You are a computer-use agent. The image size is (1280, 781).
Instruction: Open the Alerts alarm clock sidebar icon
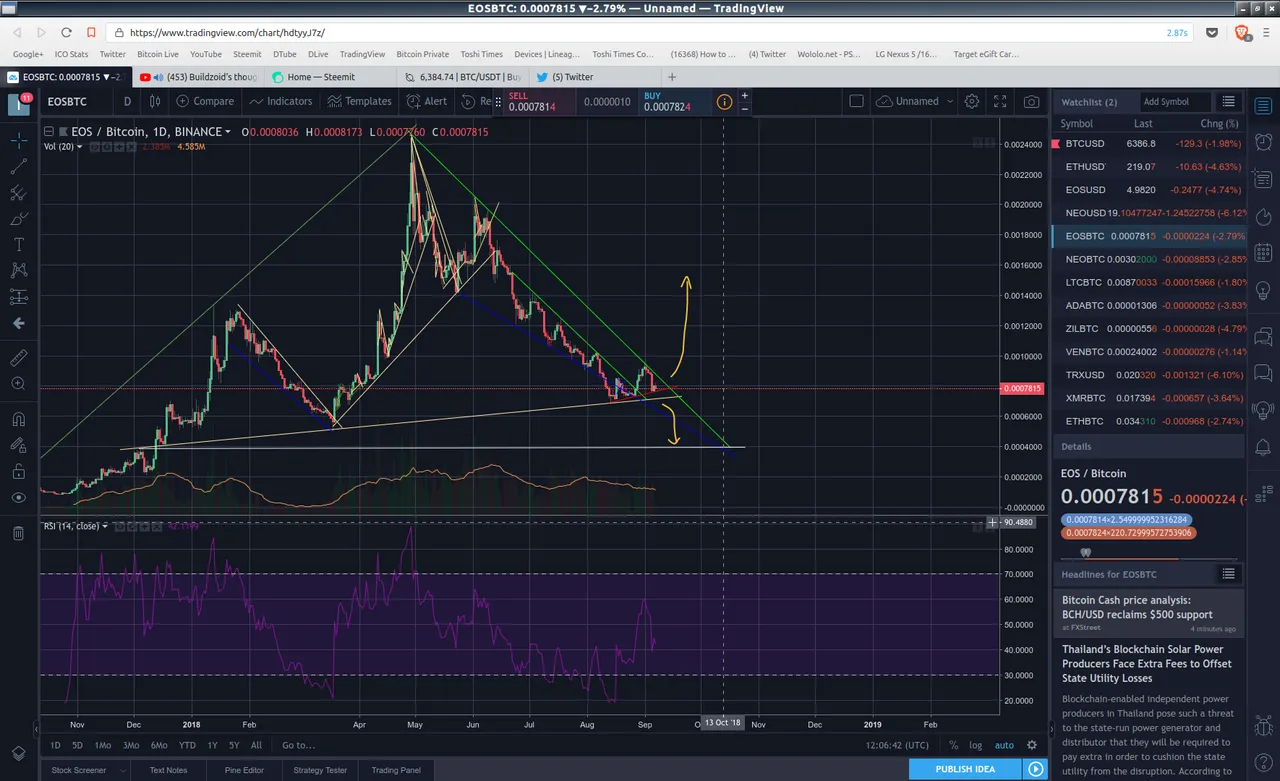(x=1262, y=141)
